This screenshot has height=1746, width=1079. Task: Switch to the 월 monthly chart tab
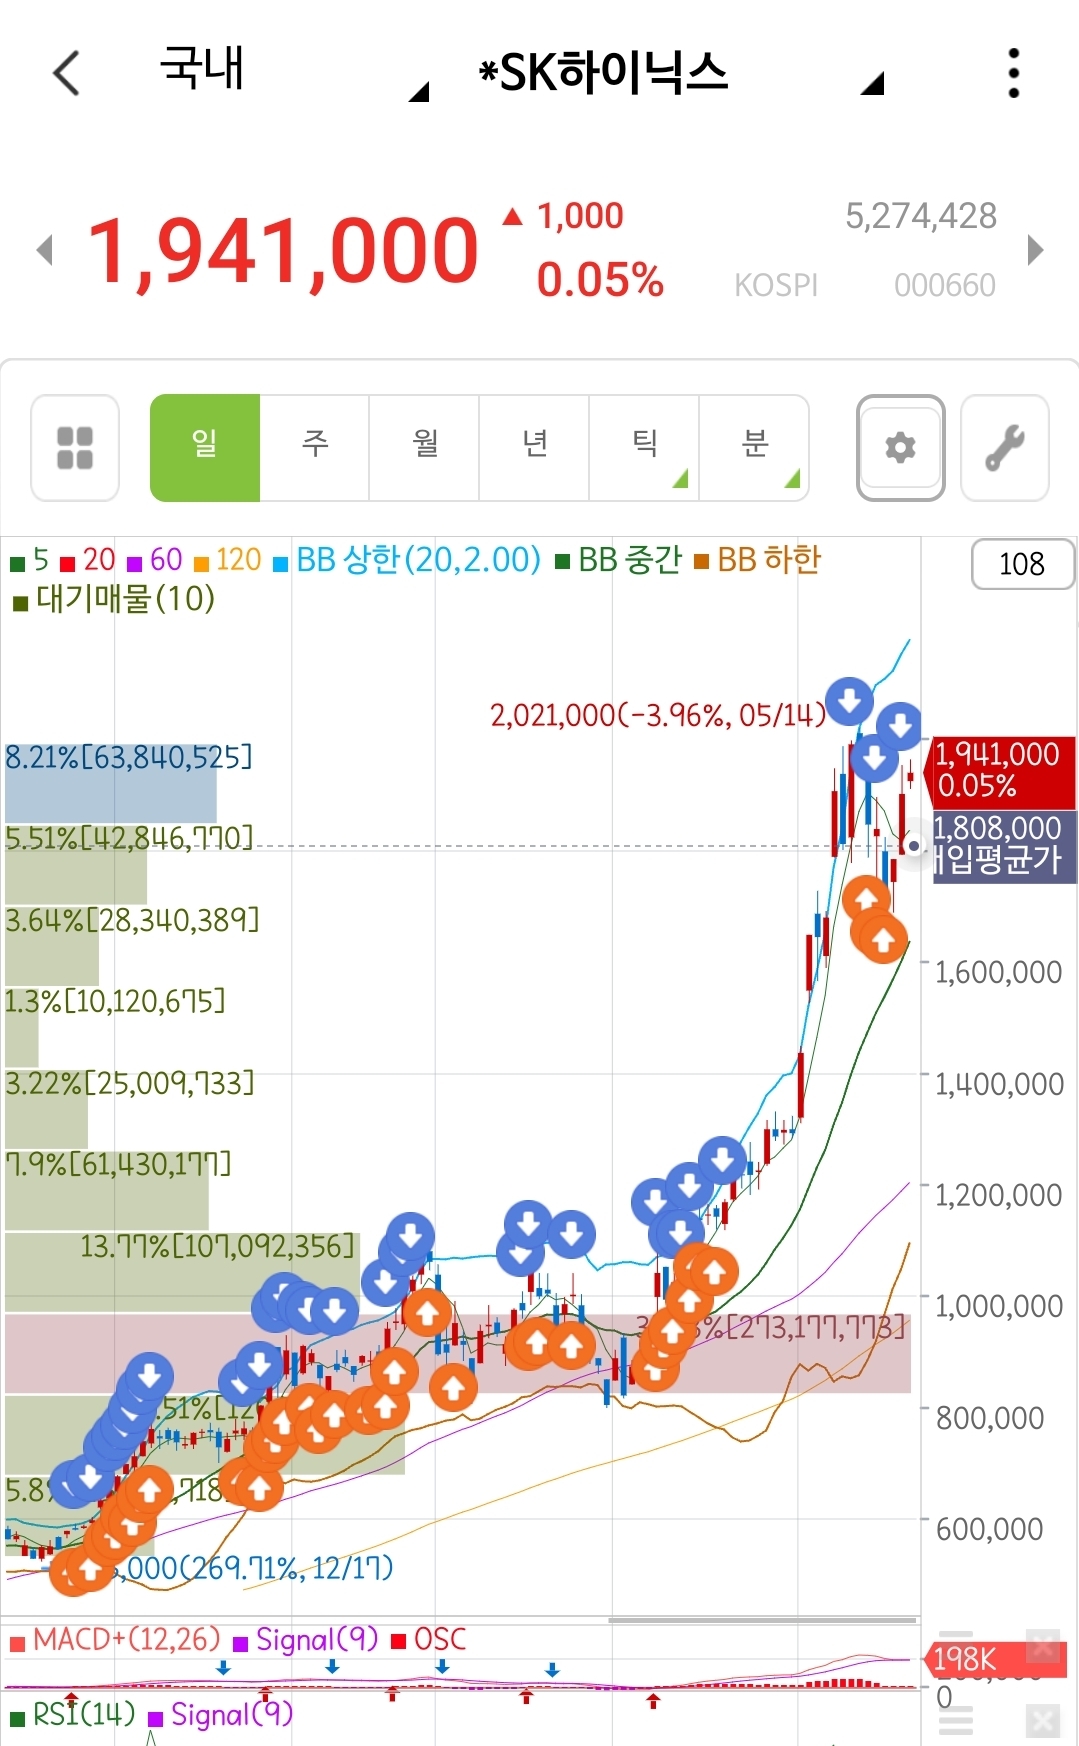[425, 447]
